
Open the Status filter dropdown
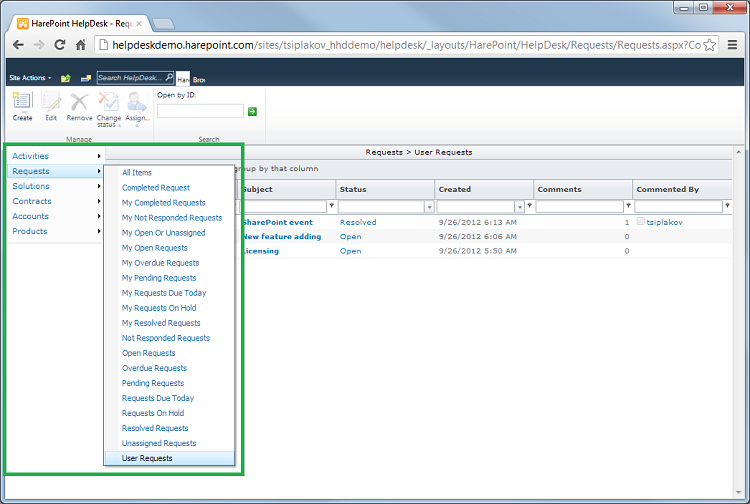[429, 207]
